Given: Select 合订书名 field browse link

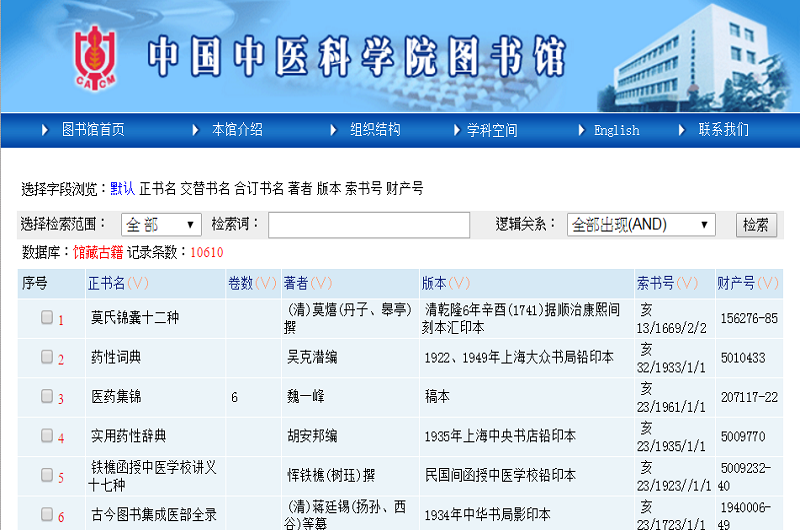Looking at the screenshot, I should point(259,189).
